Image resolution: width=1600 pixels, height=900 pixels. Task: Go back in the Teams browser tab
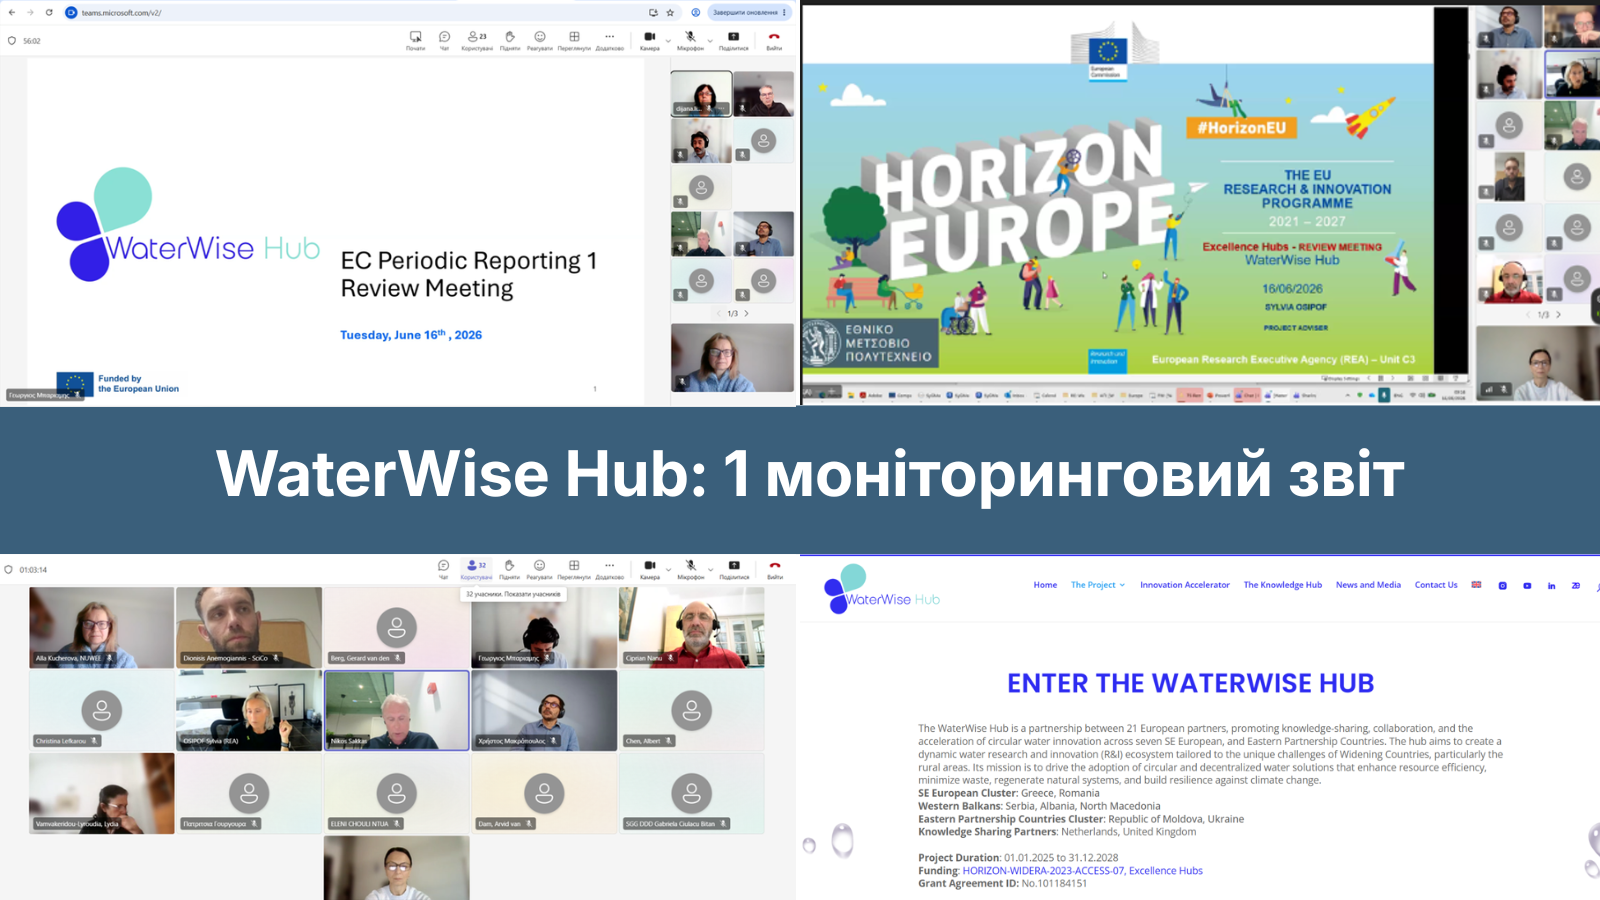point(12,12)
